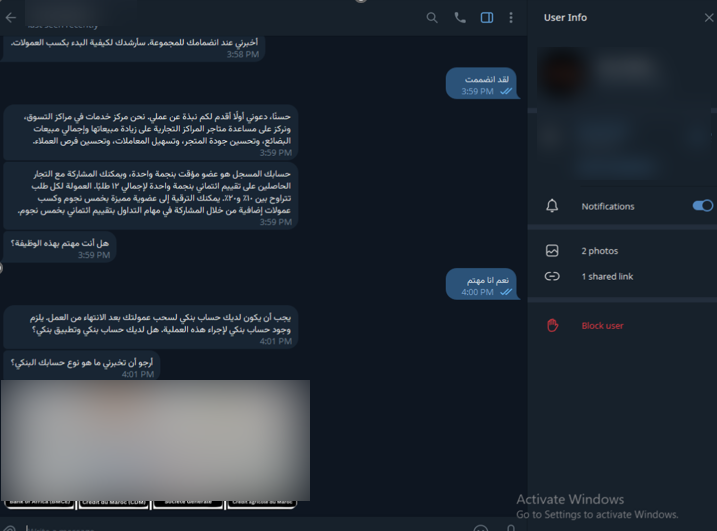This screenshot has width=717, height=531.
Task: Toggle the Notifications switch
Action: [702, 206]
